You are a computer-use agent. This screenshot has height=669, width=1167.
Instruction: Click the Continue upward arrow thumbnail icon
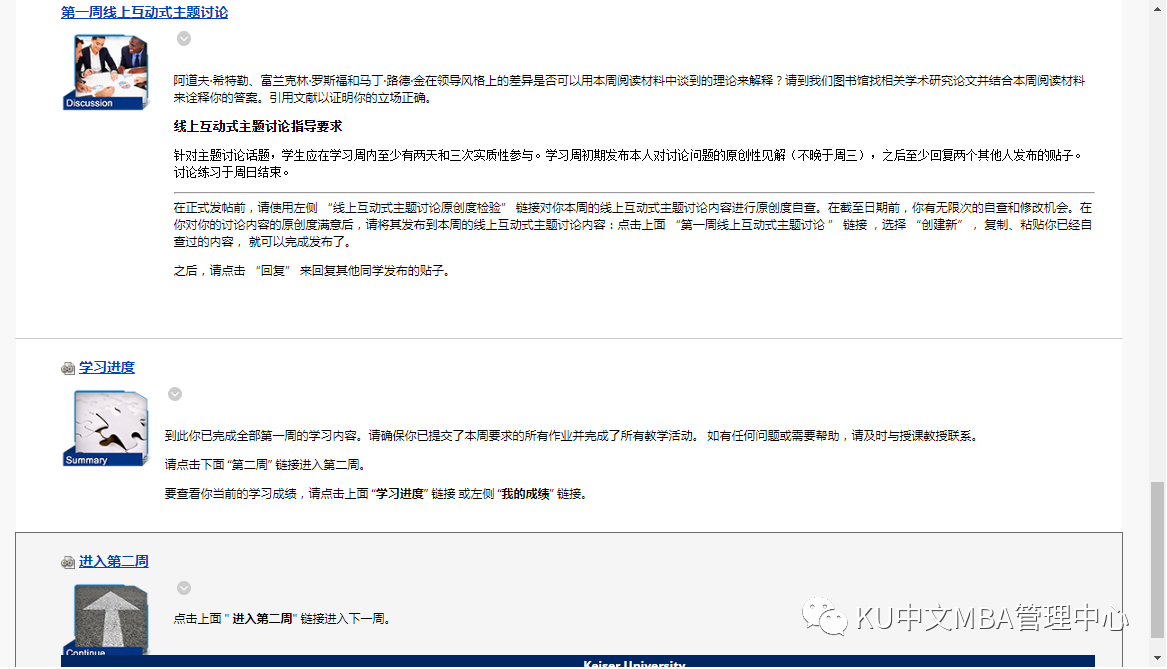click(x=110, y=615)
